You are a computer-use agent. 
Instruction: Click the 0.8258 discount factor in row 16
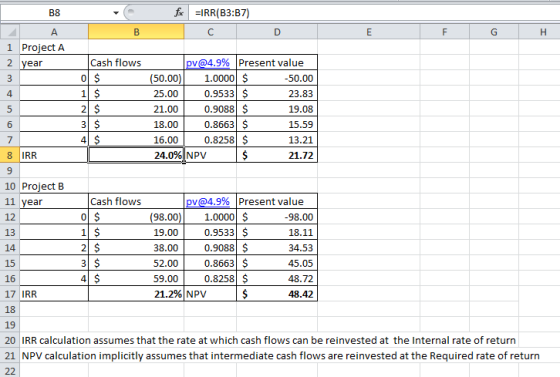click(x=210, y=278)
